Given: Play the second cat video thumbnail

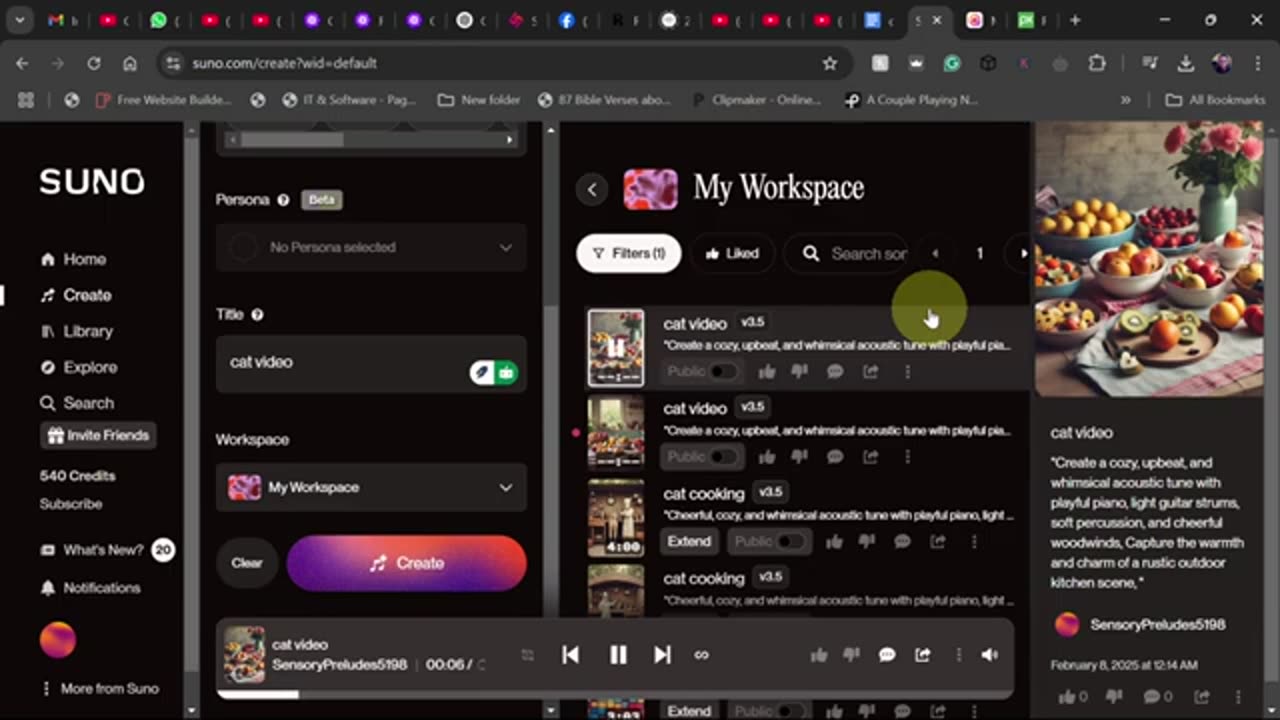Looking at the screenshot, I should (x=616, y=433).
